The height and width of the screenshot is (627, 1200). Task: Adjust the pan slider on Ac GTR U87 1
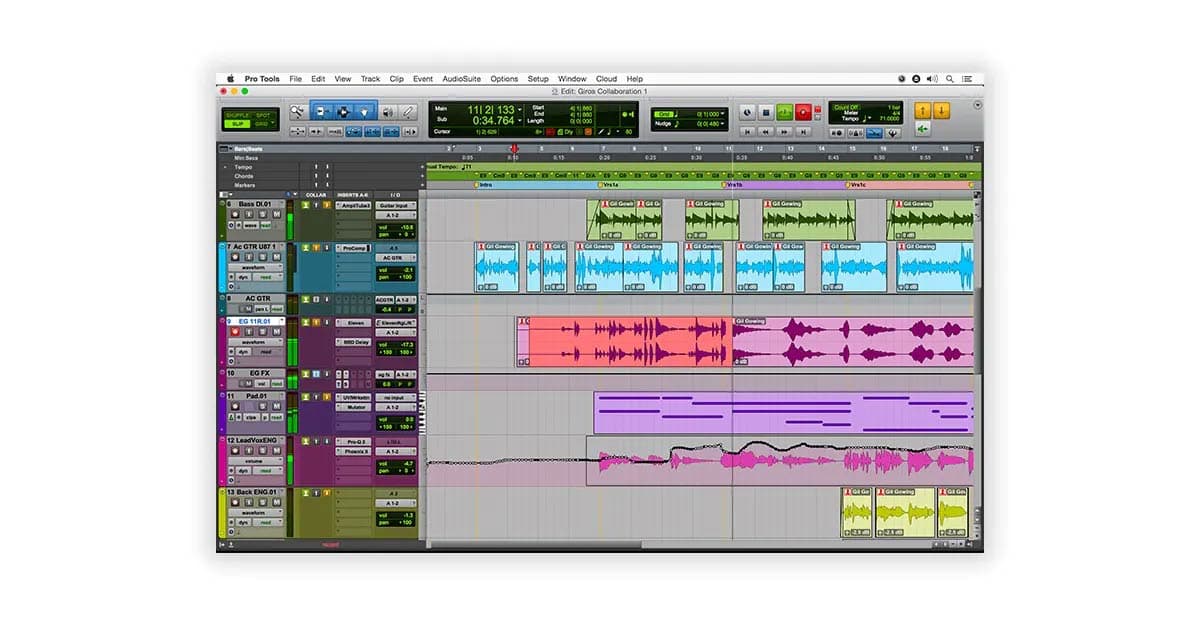point(390,278)
